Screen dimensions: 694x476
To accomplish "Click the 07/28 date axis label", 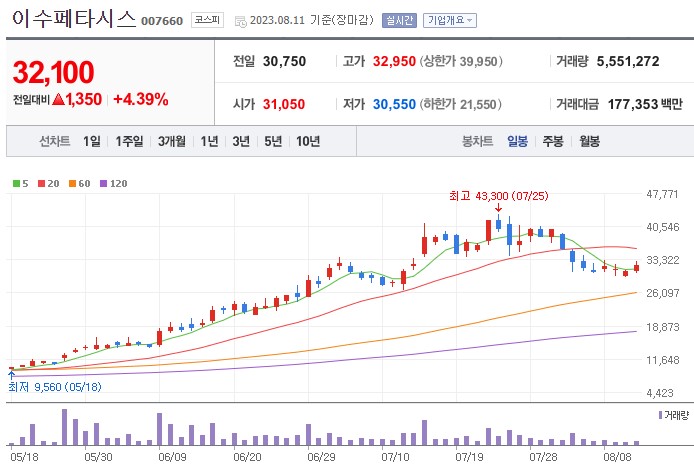I will [544, 457].
